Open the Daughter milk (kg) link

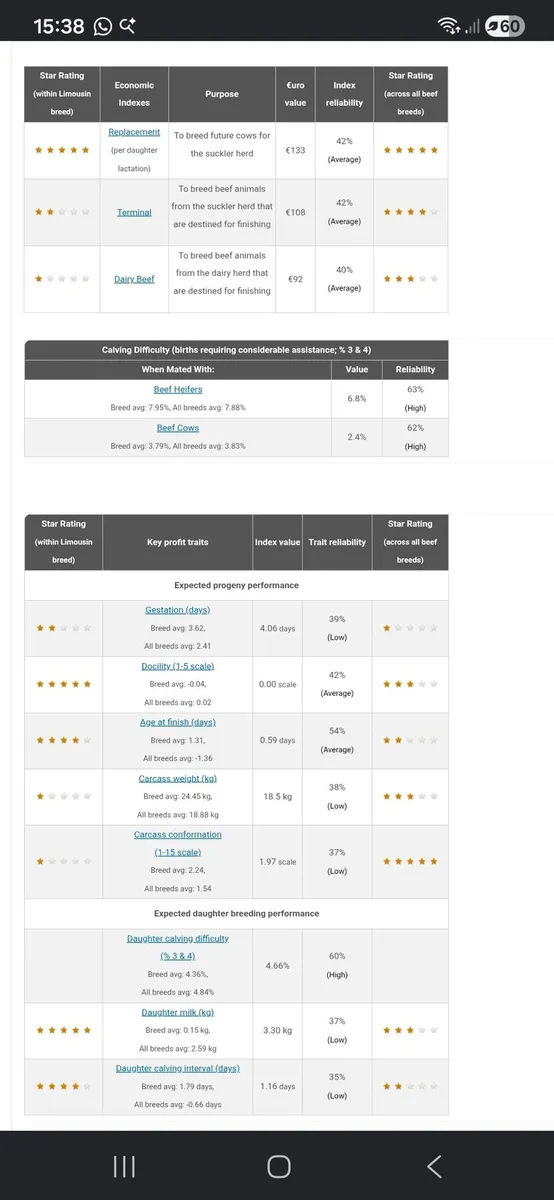point(177,1012)
